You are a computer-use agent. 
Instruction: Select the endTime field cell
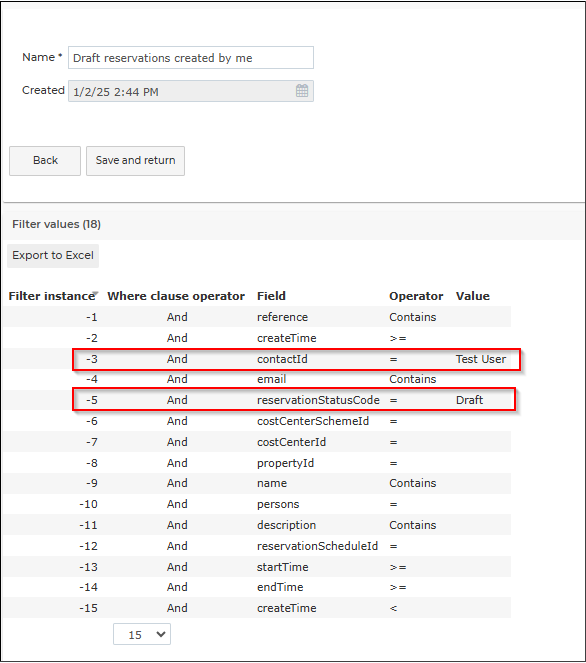click(x=280, y=587)
